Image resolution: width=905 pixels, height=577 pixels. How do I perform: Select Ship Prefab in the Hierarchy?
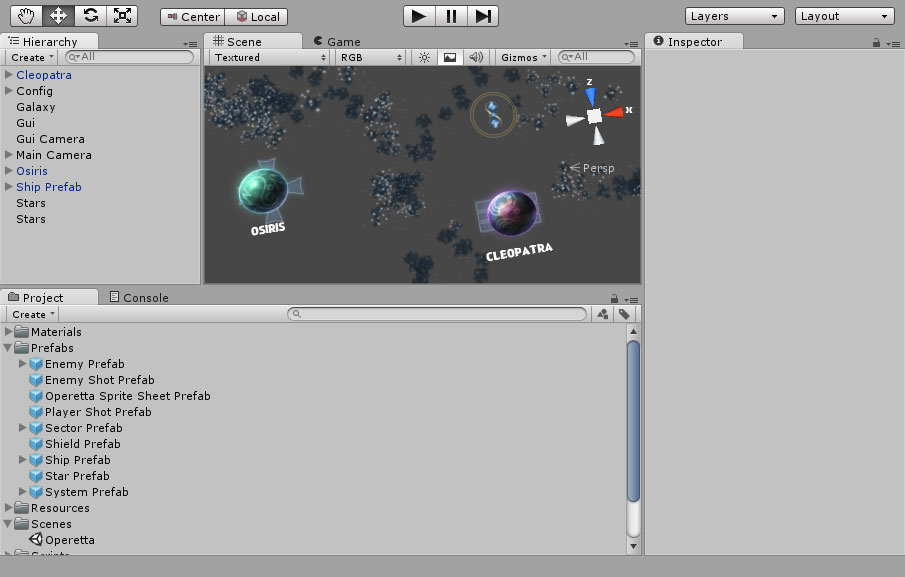48,187
